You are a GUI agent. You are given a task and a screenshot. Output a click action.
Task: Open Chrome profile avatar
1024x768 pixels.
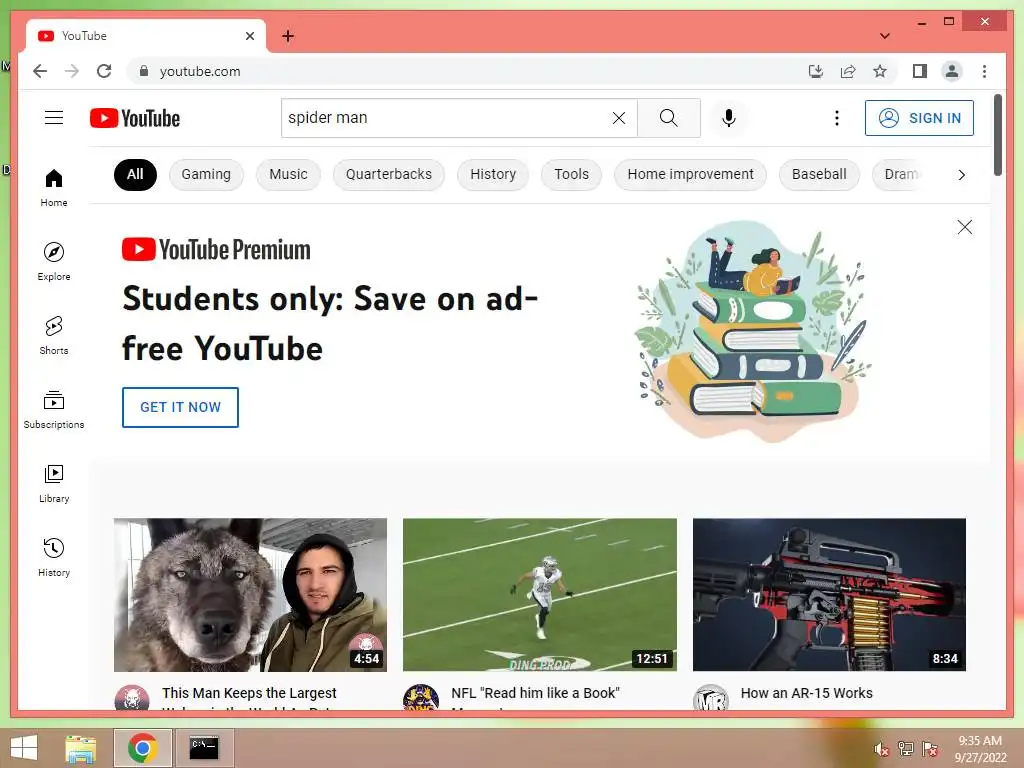point(952,71)
